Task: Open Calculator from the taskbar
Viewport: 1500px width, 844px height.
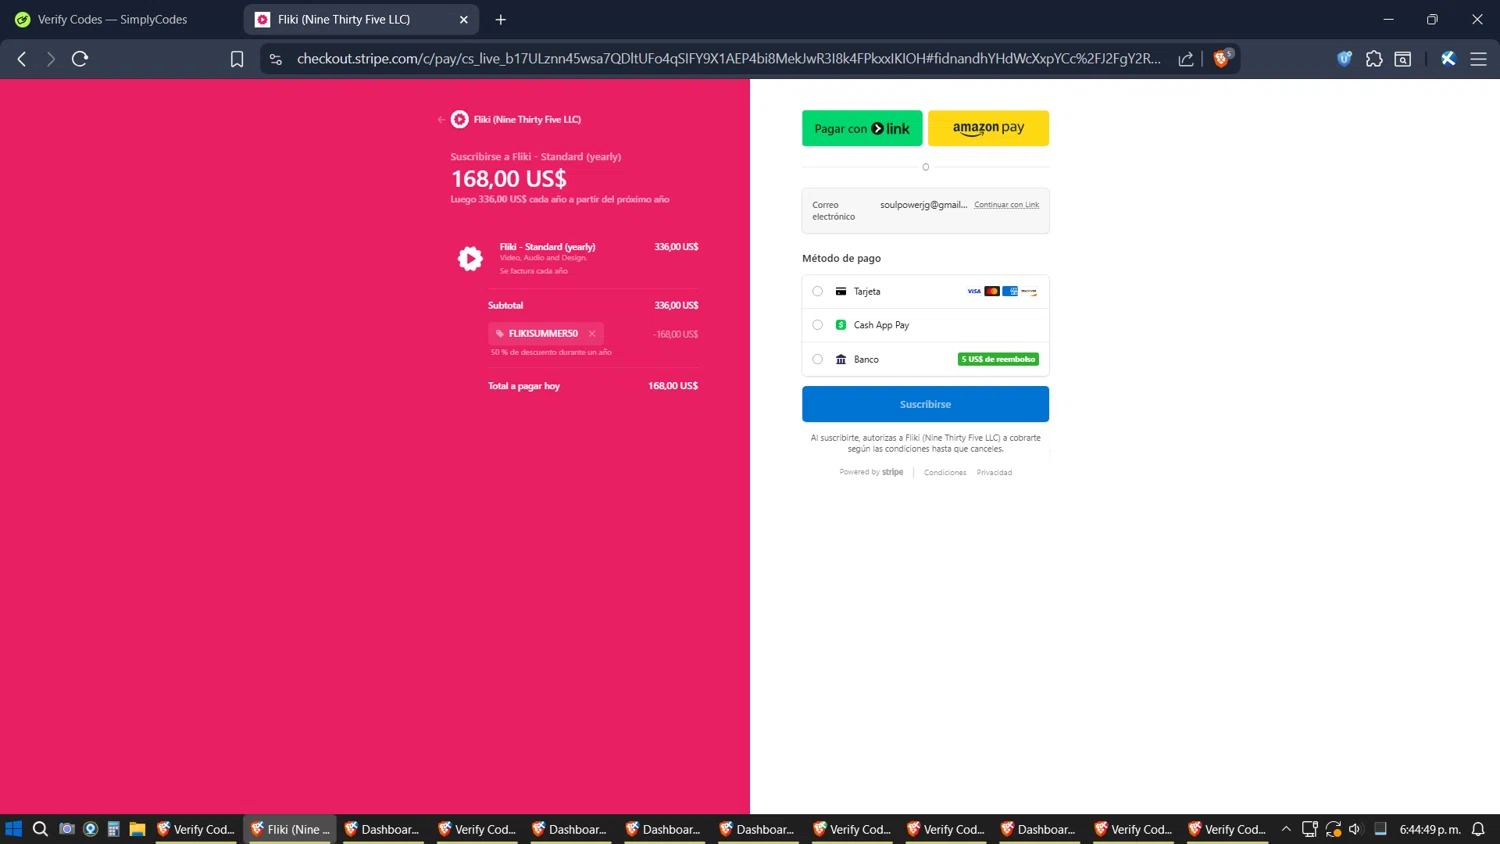Action: [x=114, y=829]
